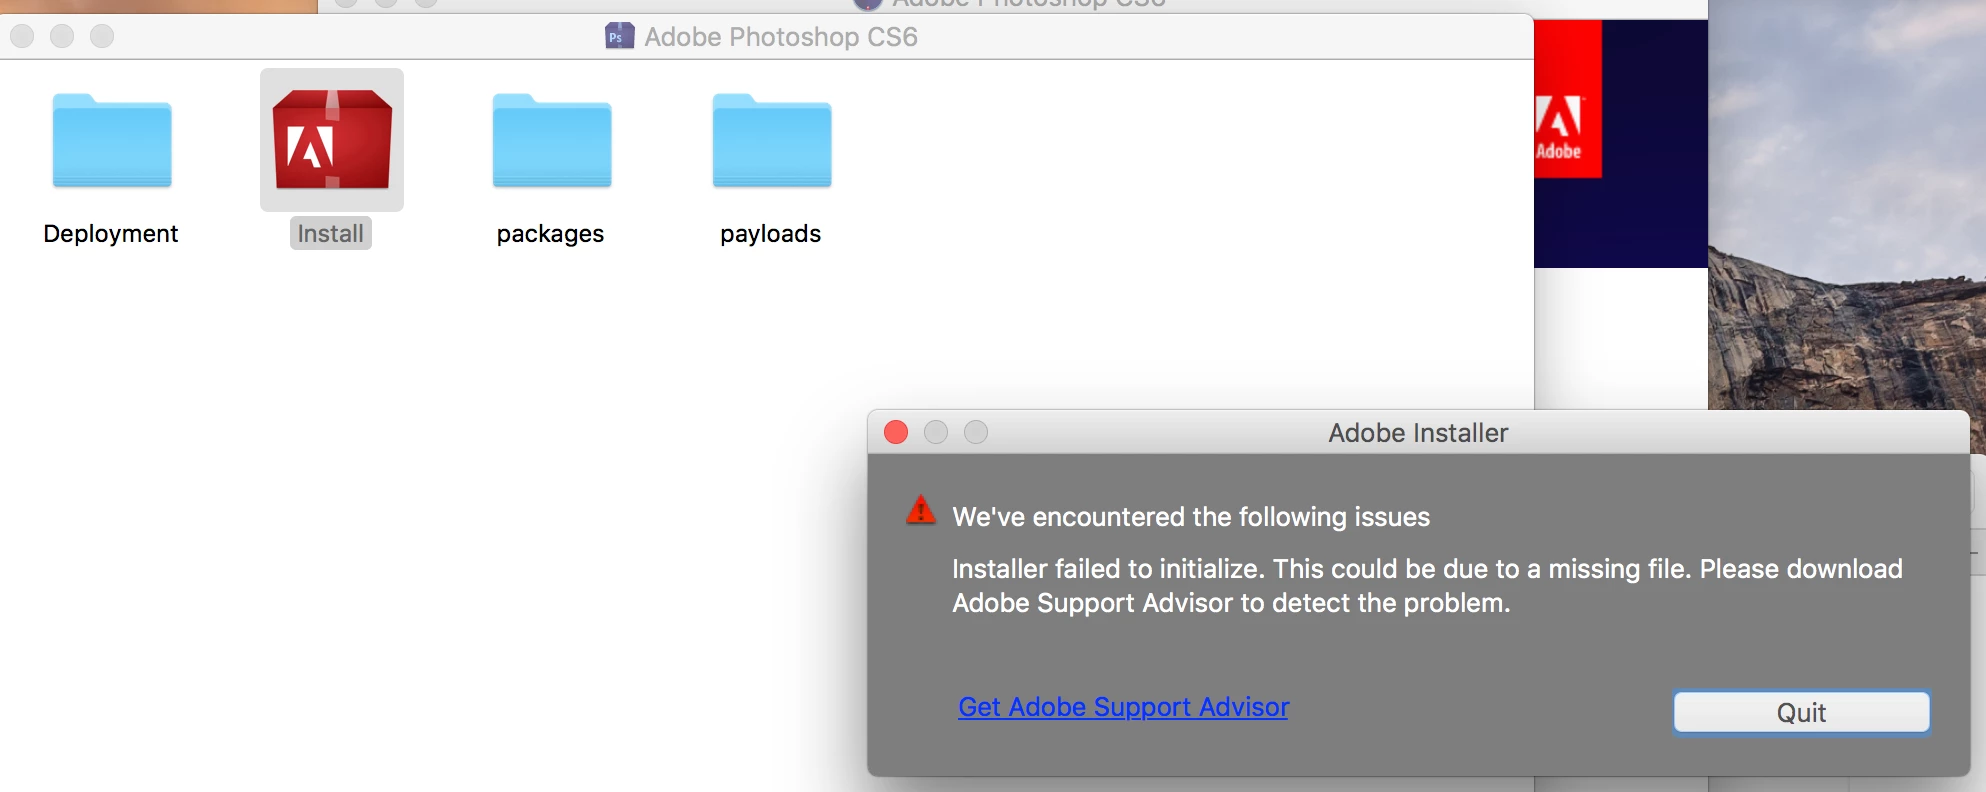Click the Quit button in Adobe Installer
This screenshot has height=792, width=1986.
pyautogui.click(x=1802, y=712)
